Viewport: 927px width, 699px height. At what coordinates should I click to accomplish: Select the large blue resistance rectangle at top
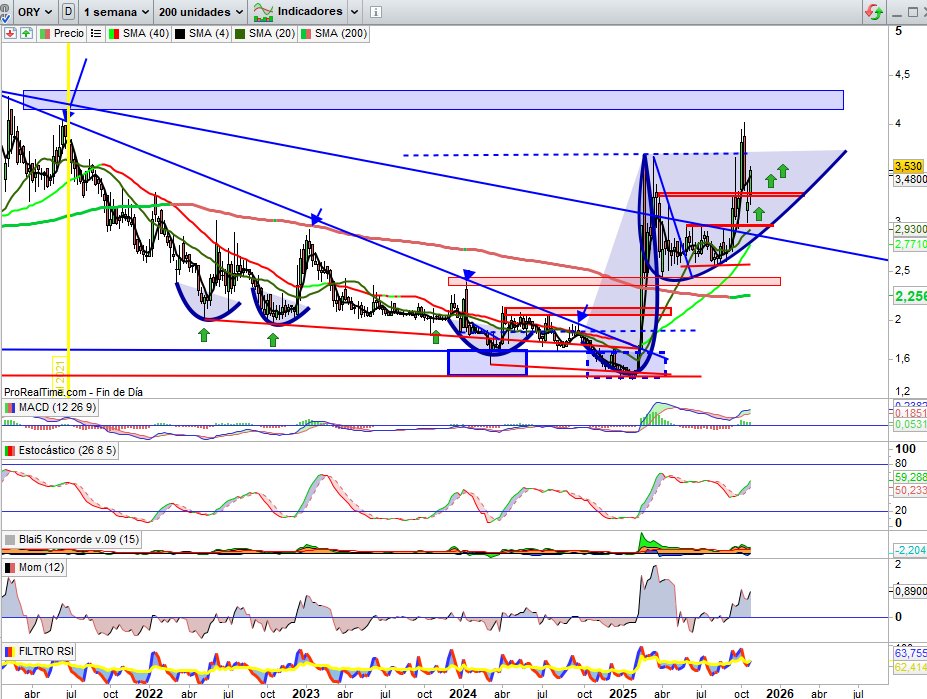(433, 100)
